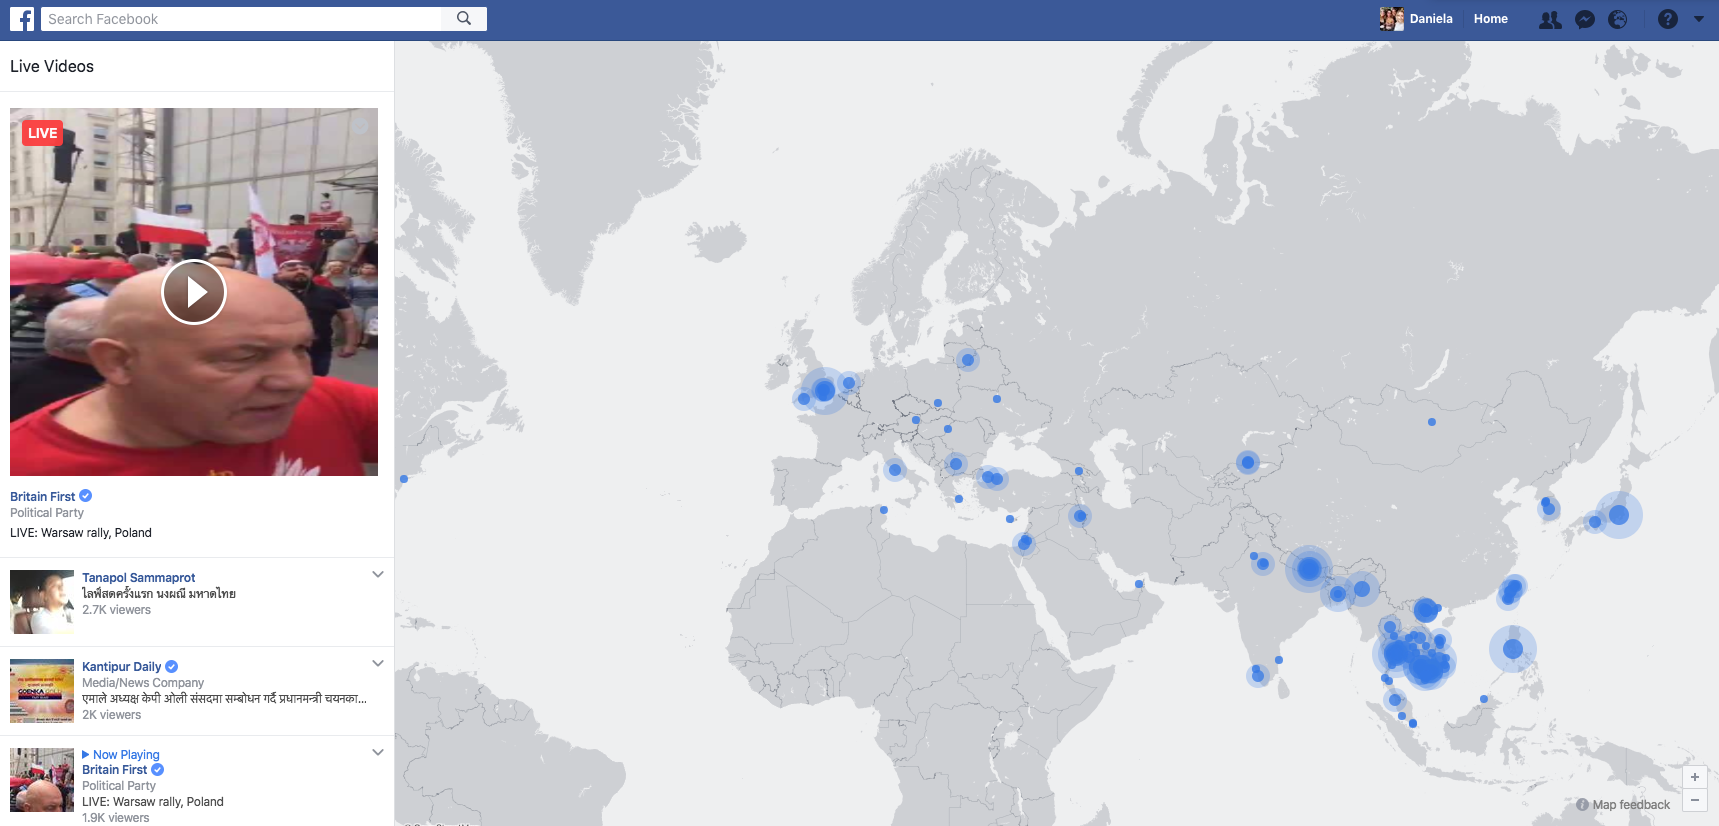Click the live dot over South Korea
The width and height of the screenshot is (1719, 826).
[1548, 508]
